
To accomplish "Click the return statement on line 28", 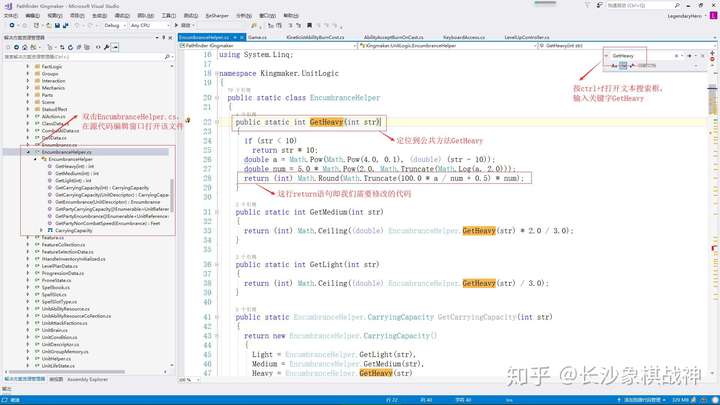I will pyautogui.click(x=384, y=178).
